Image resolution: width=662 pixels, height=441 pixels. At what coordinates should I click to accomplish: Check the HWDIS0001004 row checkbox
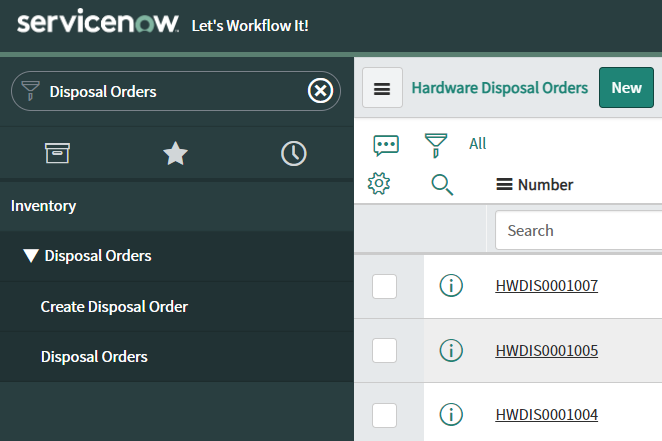(384, 415)
